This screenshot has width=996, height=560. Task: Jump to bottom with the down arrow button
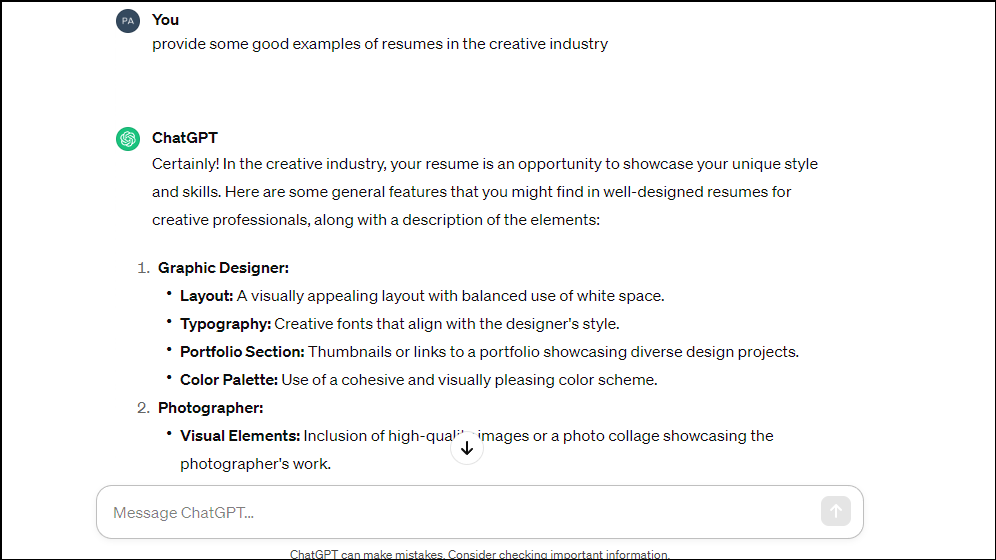(x=467, y=448)
